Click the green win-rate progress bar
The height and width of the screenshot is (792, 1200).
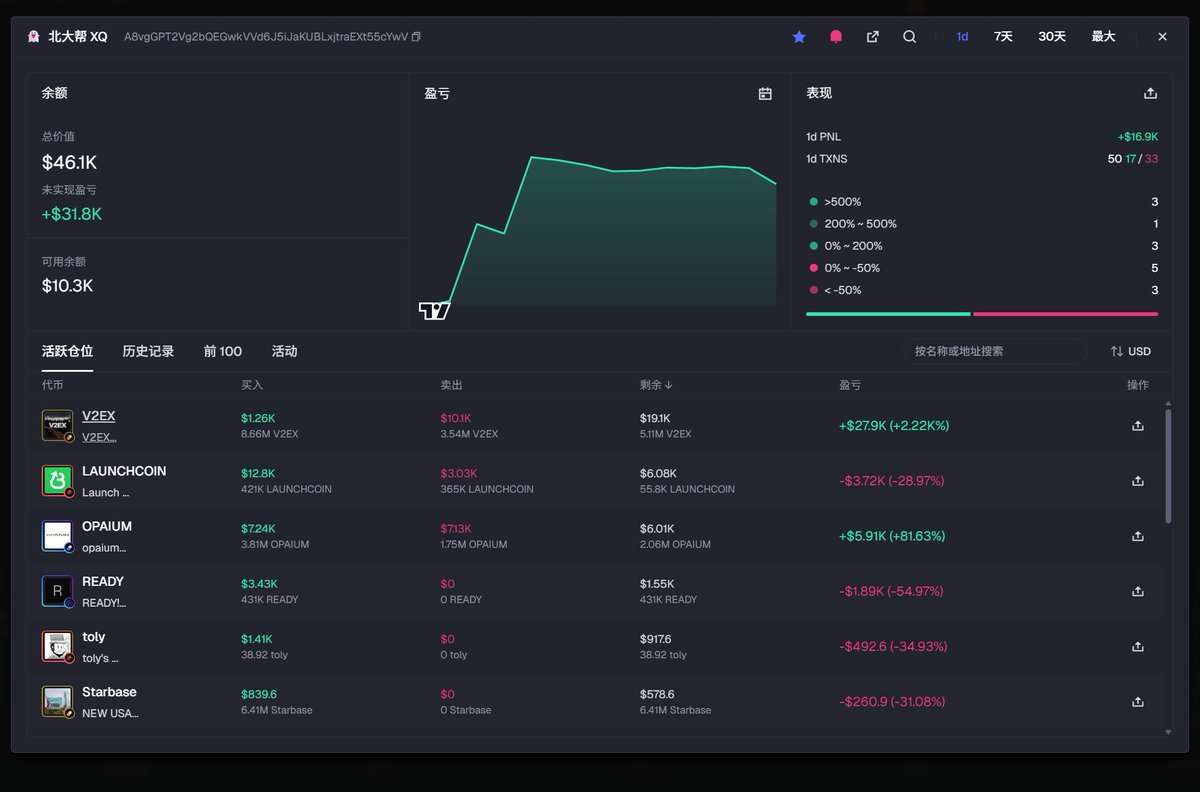tap(888, 314)
